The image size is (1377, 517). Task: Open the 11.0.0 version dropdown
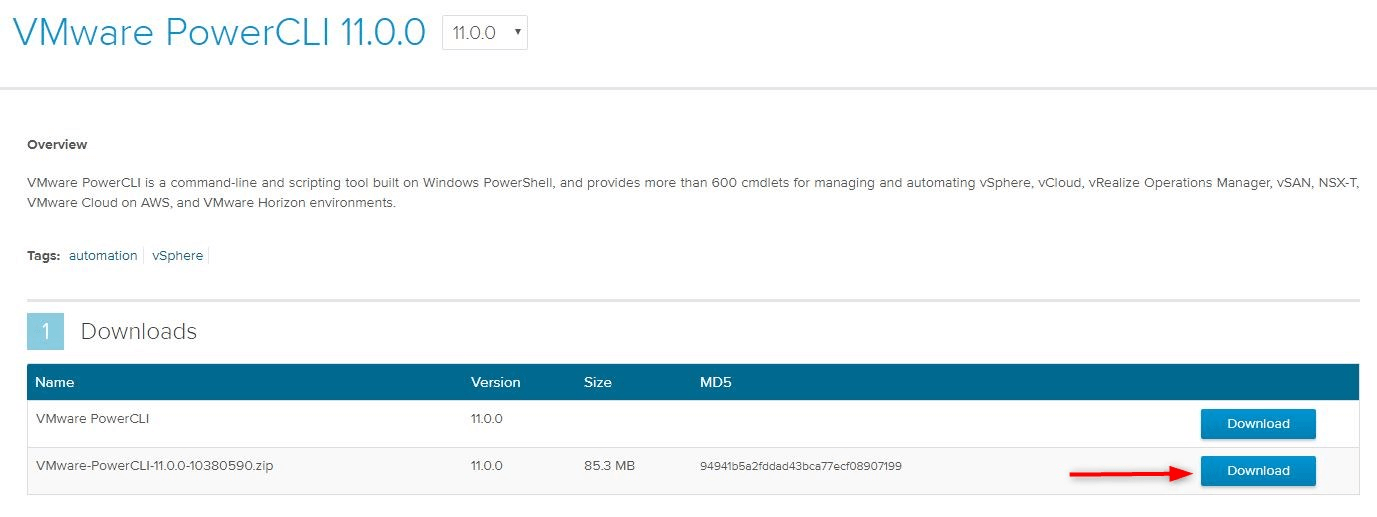485,32
